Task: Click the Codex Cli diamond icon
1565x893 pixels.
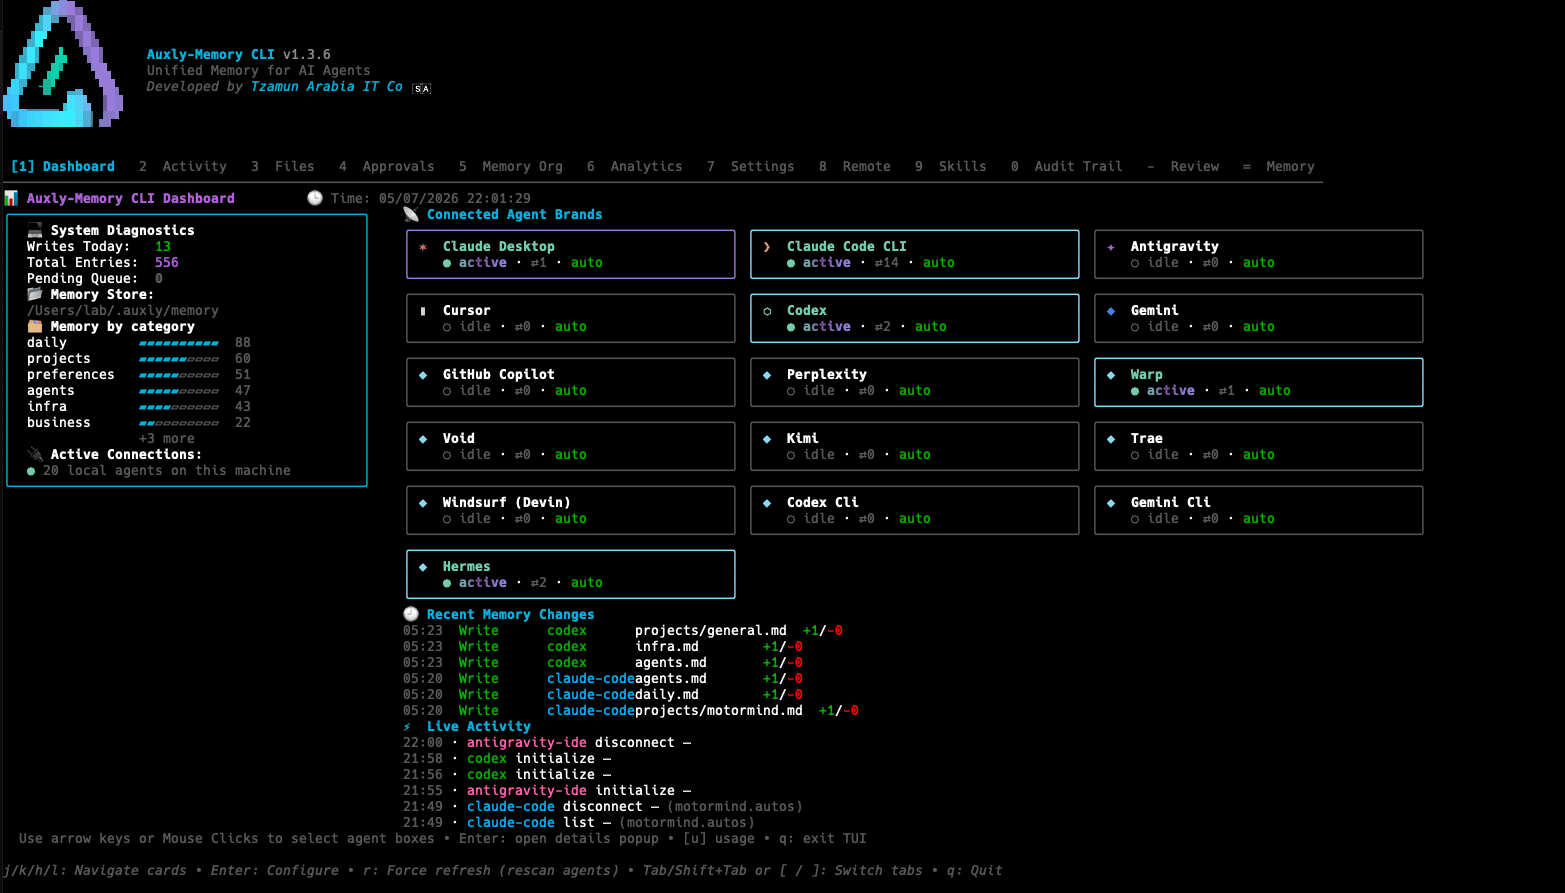Action: pos(767,503)
